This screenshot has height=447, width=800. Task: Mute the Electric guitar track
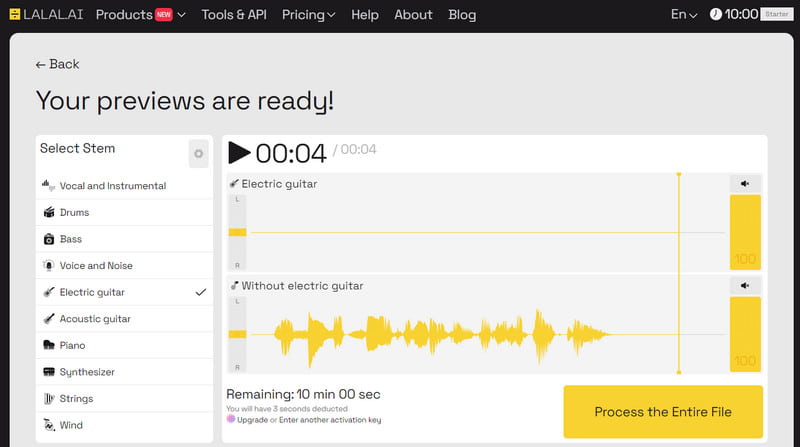point(745,183)
